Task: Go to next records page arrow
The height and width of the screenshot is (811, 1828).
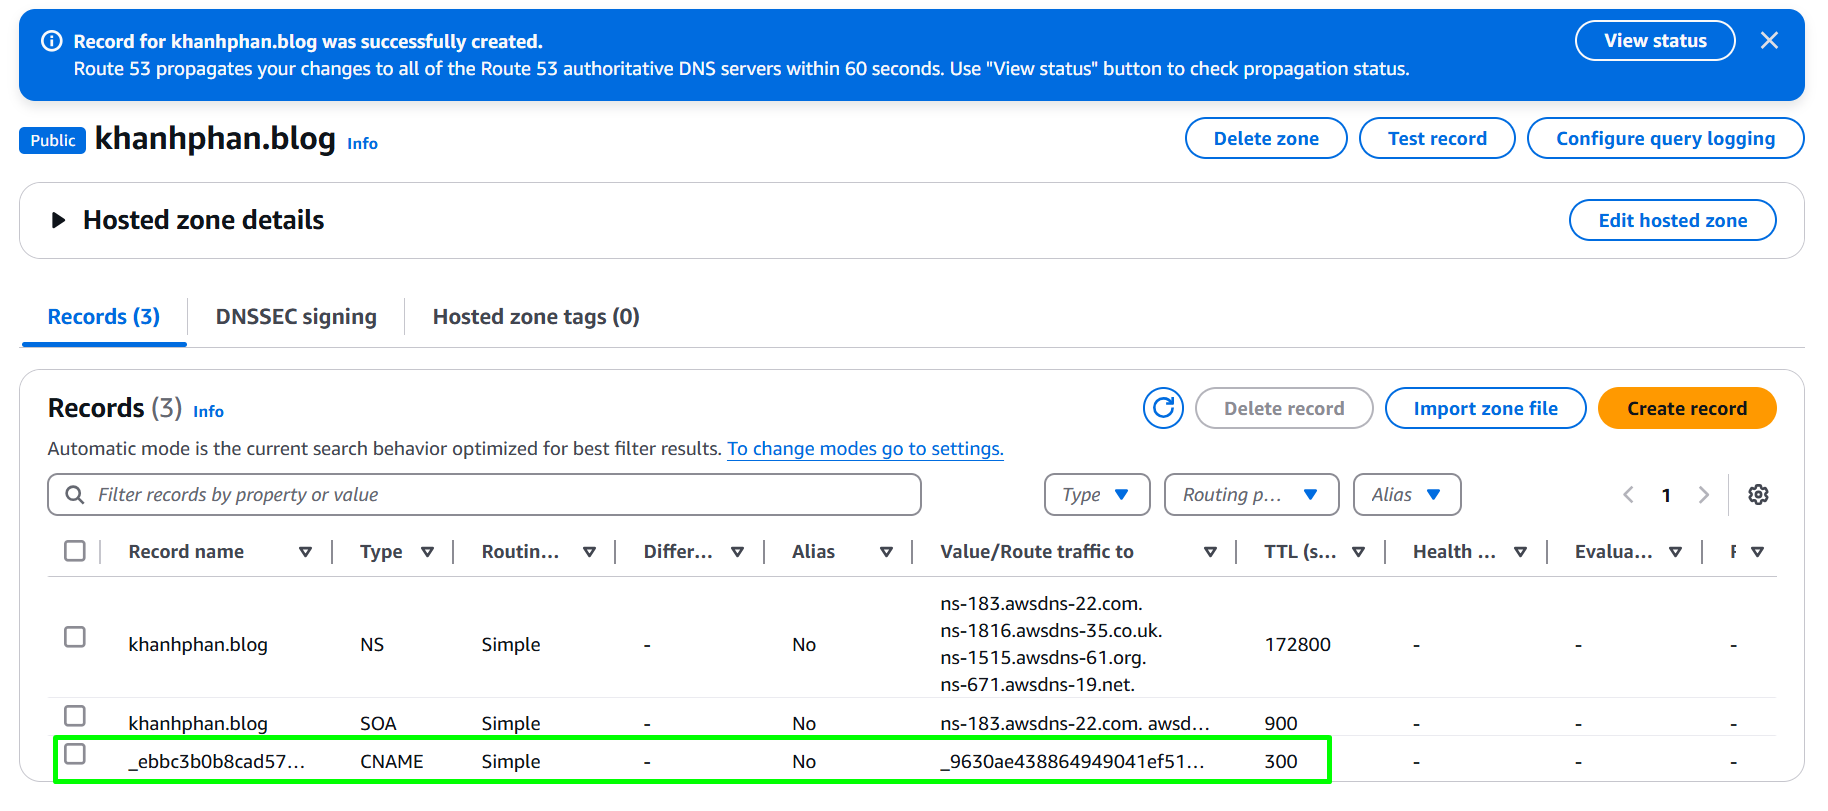Action: [x=1704, y=495]
